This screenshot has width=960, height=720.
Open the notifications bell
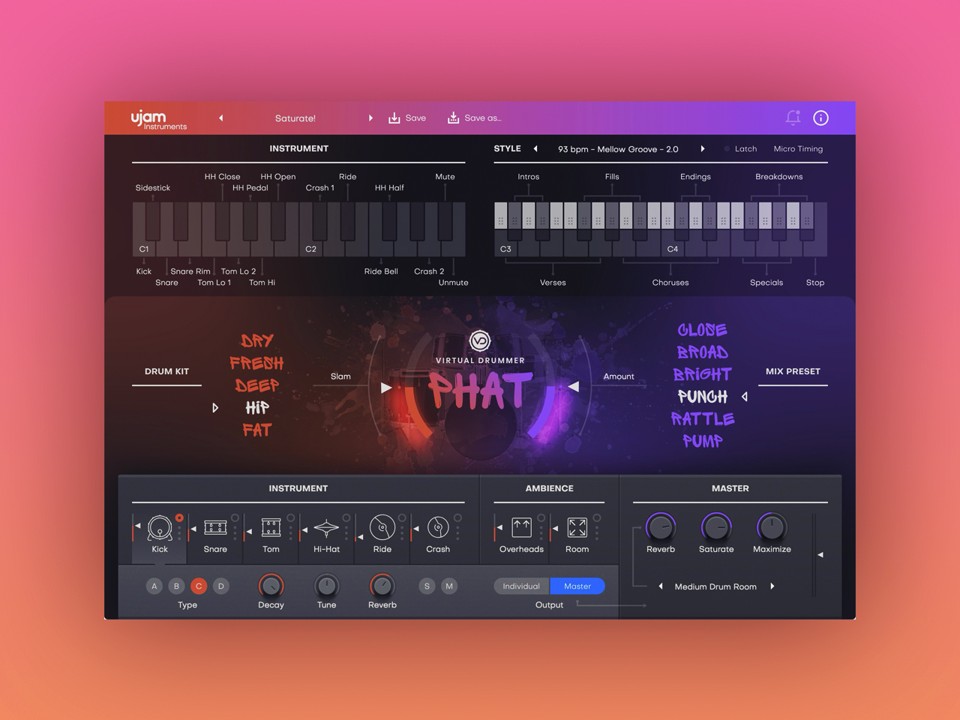[x=793, y=118]
